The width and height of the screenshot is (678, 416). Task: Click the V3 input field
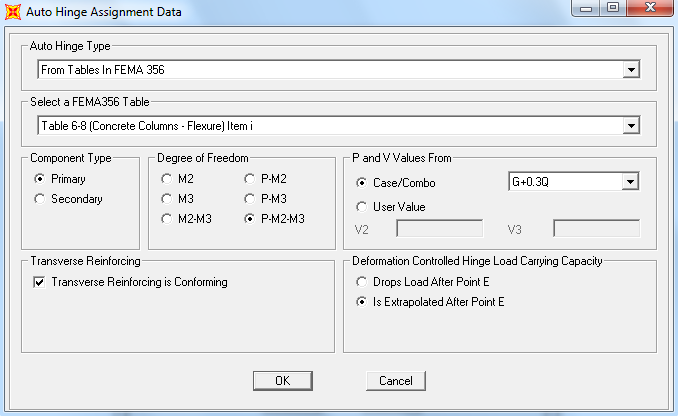coord(596,228)
